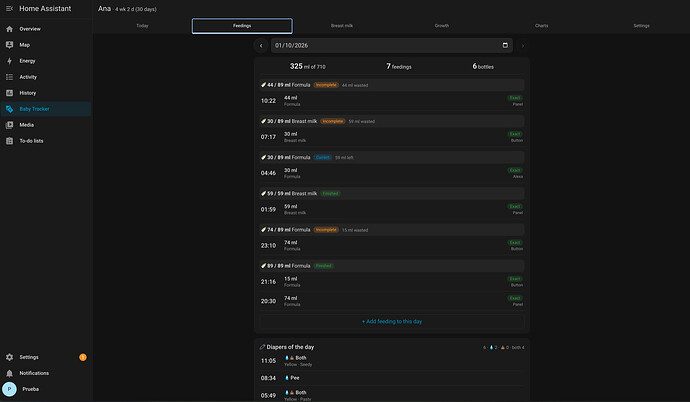Image resolution: width=690 pixels, height=402 pixels.
Task: Open Notifications with the bell icon
Action: click(x=9, y=373)
